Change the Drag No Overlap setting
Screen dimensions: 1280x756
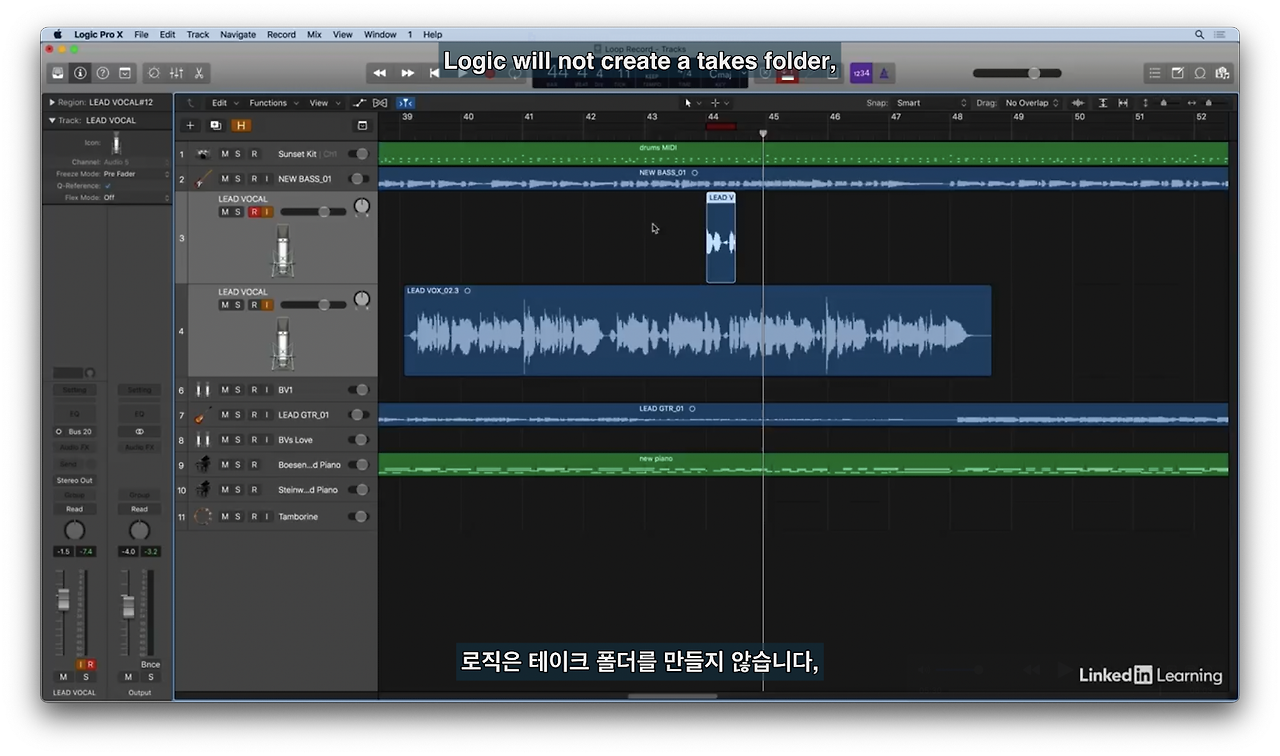[1032, 103]
